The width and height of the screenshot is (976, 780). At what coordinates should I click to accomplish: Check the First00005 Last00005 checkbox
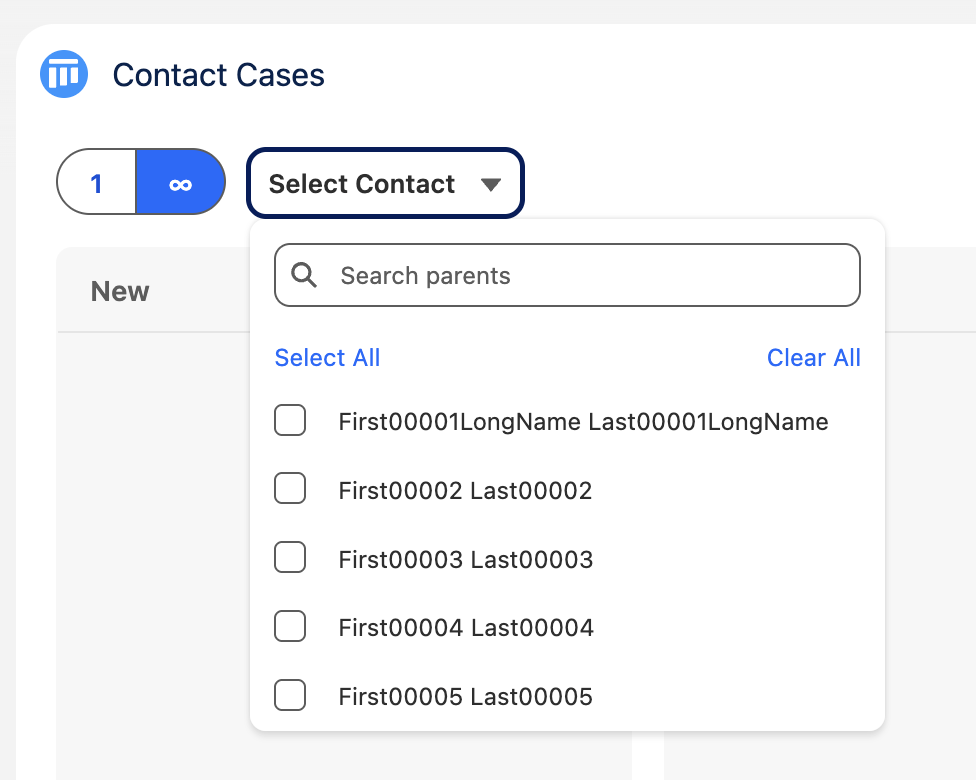[290, 695]
